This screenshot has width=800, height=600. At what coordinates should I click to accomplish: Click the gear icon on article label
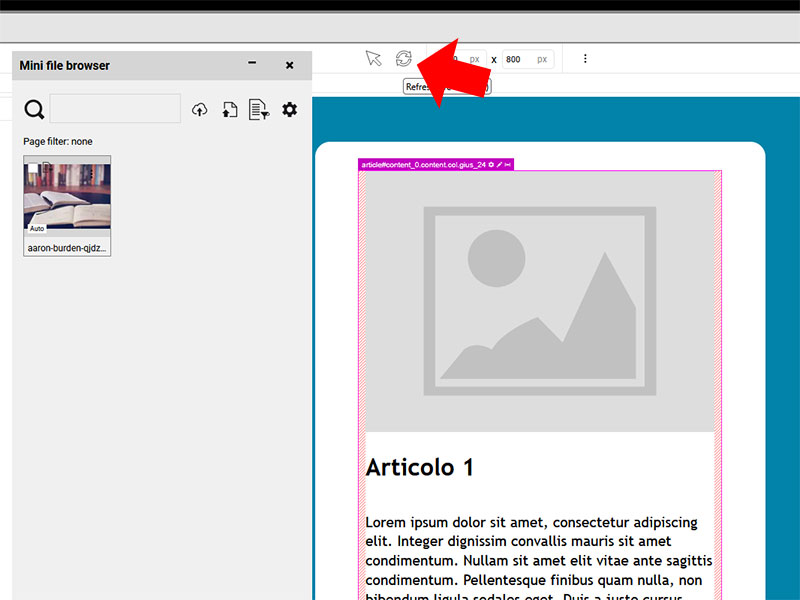[491, 164]
